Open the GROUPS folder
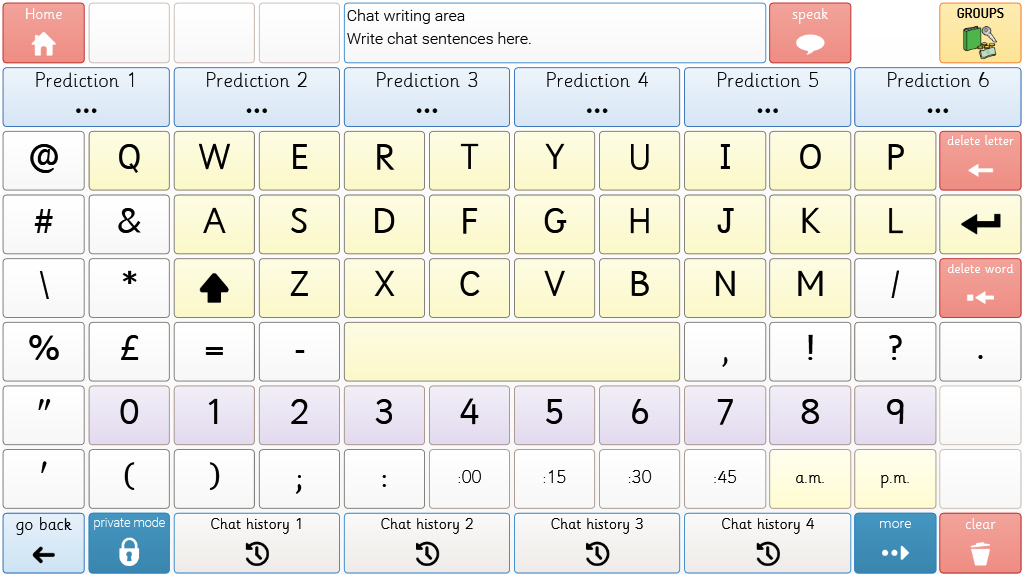Image resolution: width=1024 pixels, height=576 pixels. click(980, 33)
